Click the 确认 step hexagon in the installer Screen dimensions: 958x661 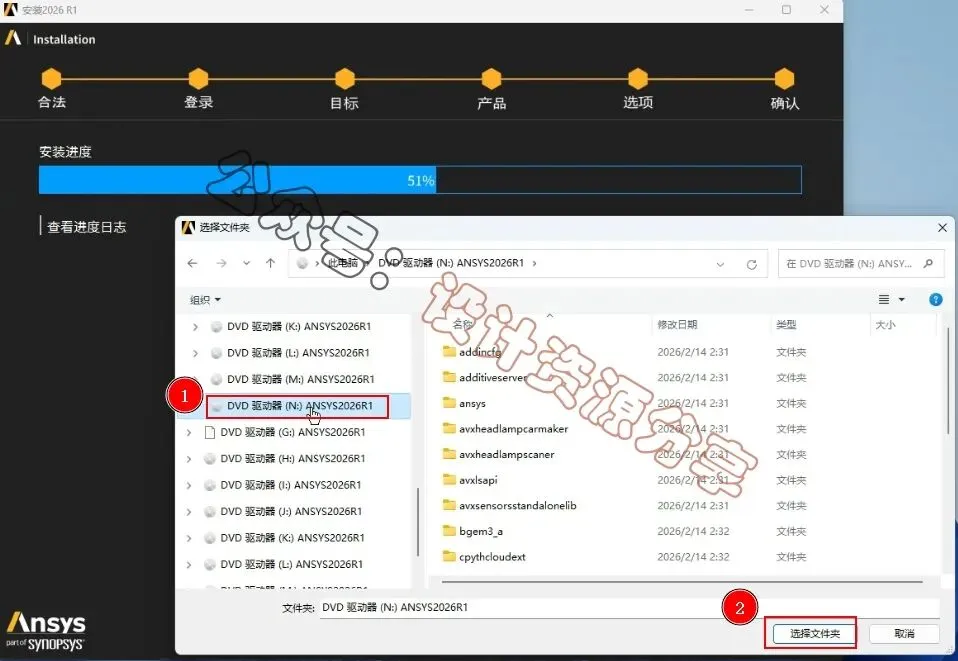[x=784, y=78]
